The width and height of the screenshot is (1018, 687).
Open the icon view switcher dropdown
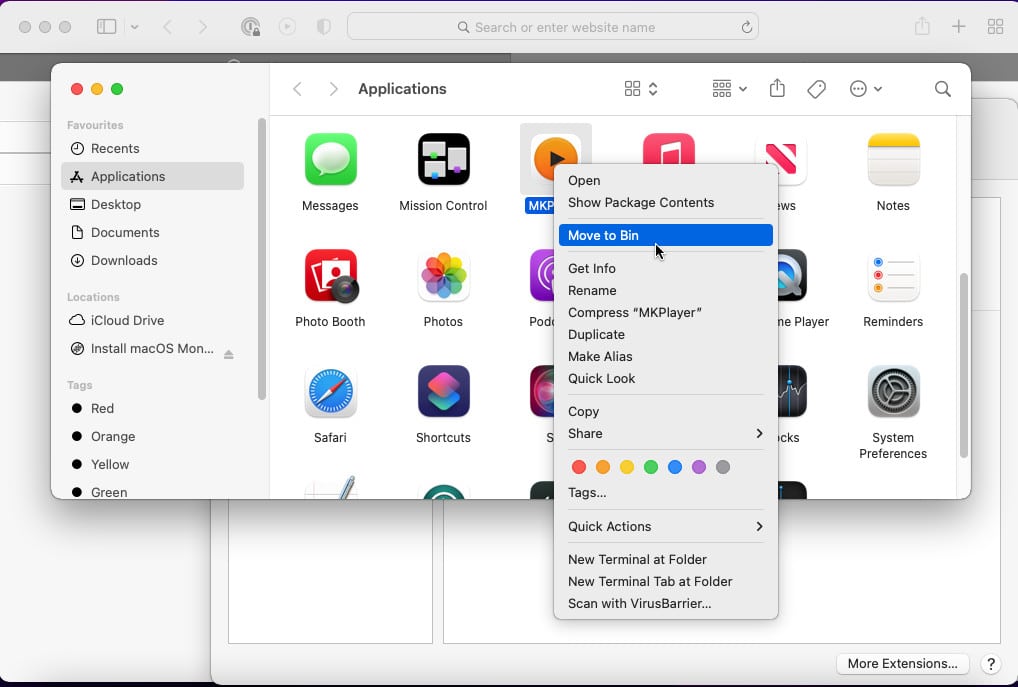pos(641,89)
